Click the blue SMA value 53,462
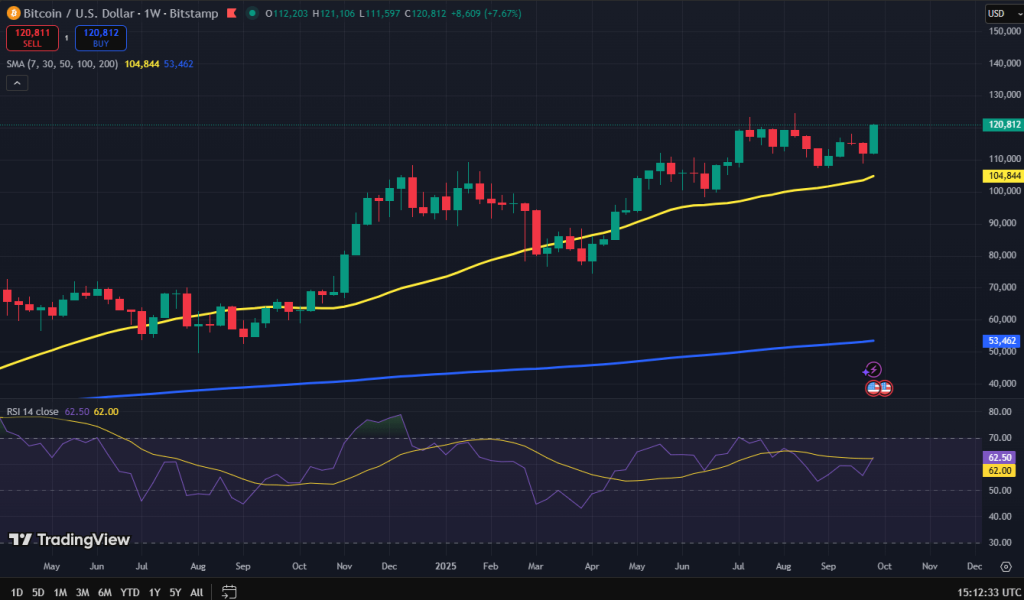 point(178,64)
